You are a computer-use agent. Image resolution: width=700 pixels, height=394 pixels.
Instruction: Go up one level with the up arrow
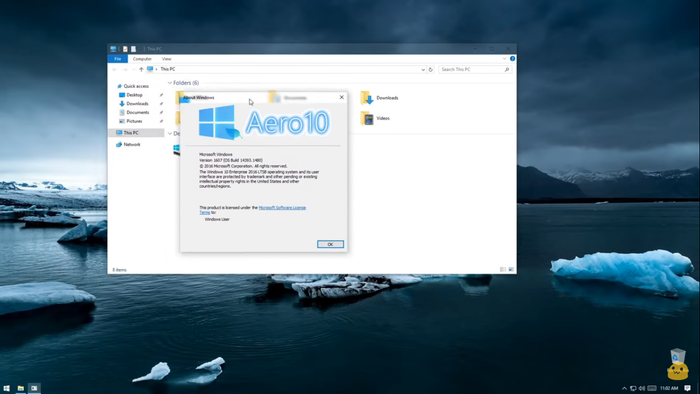141,69
